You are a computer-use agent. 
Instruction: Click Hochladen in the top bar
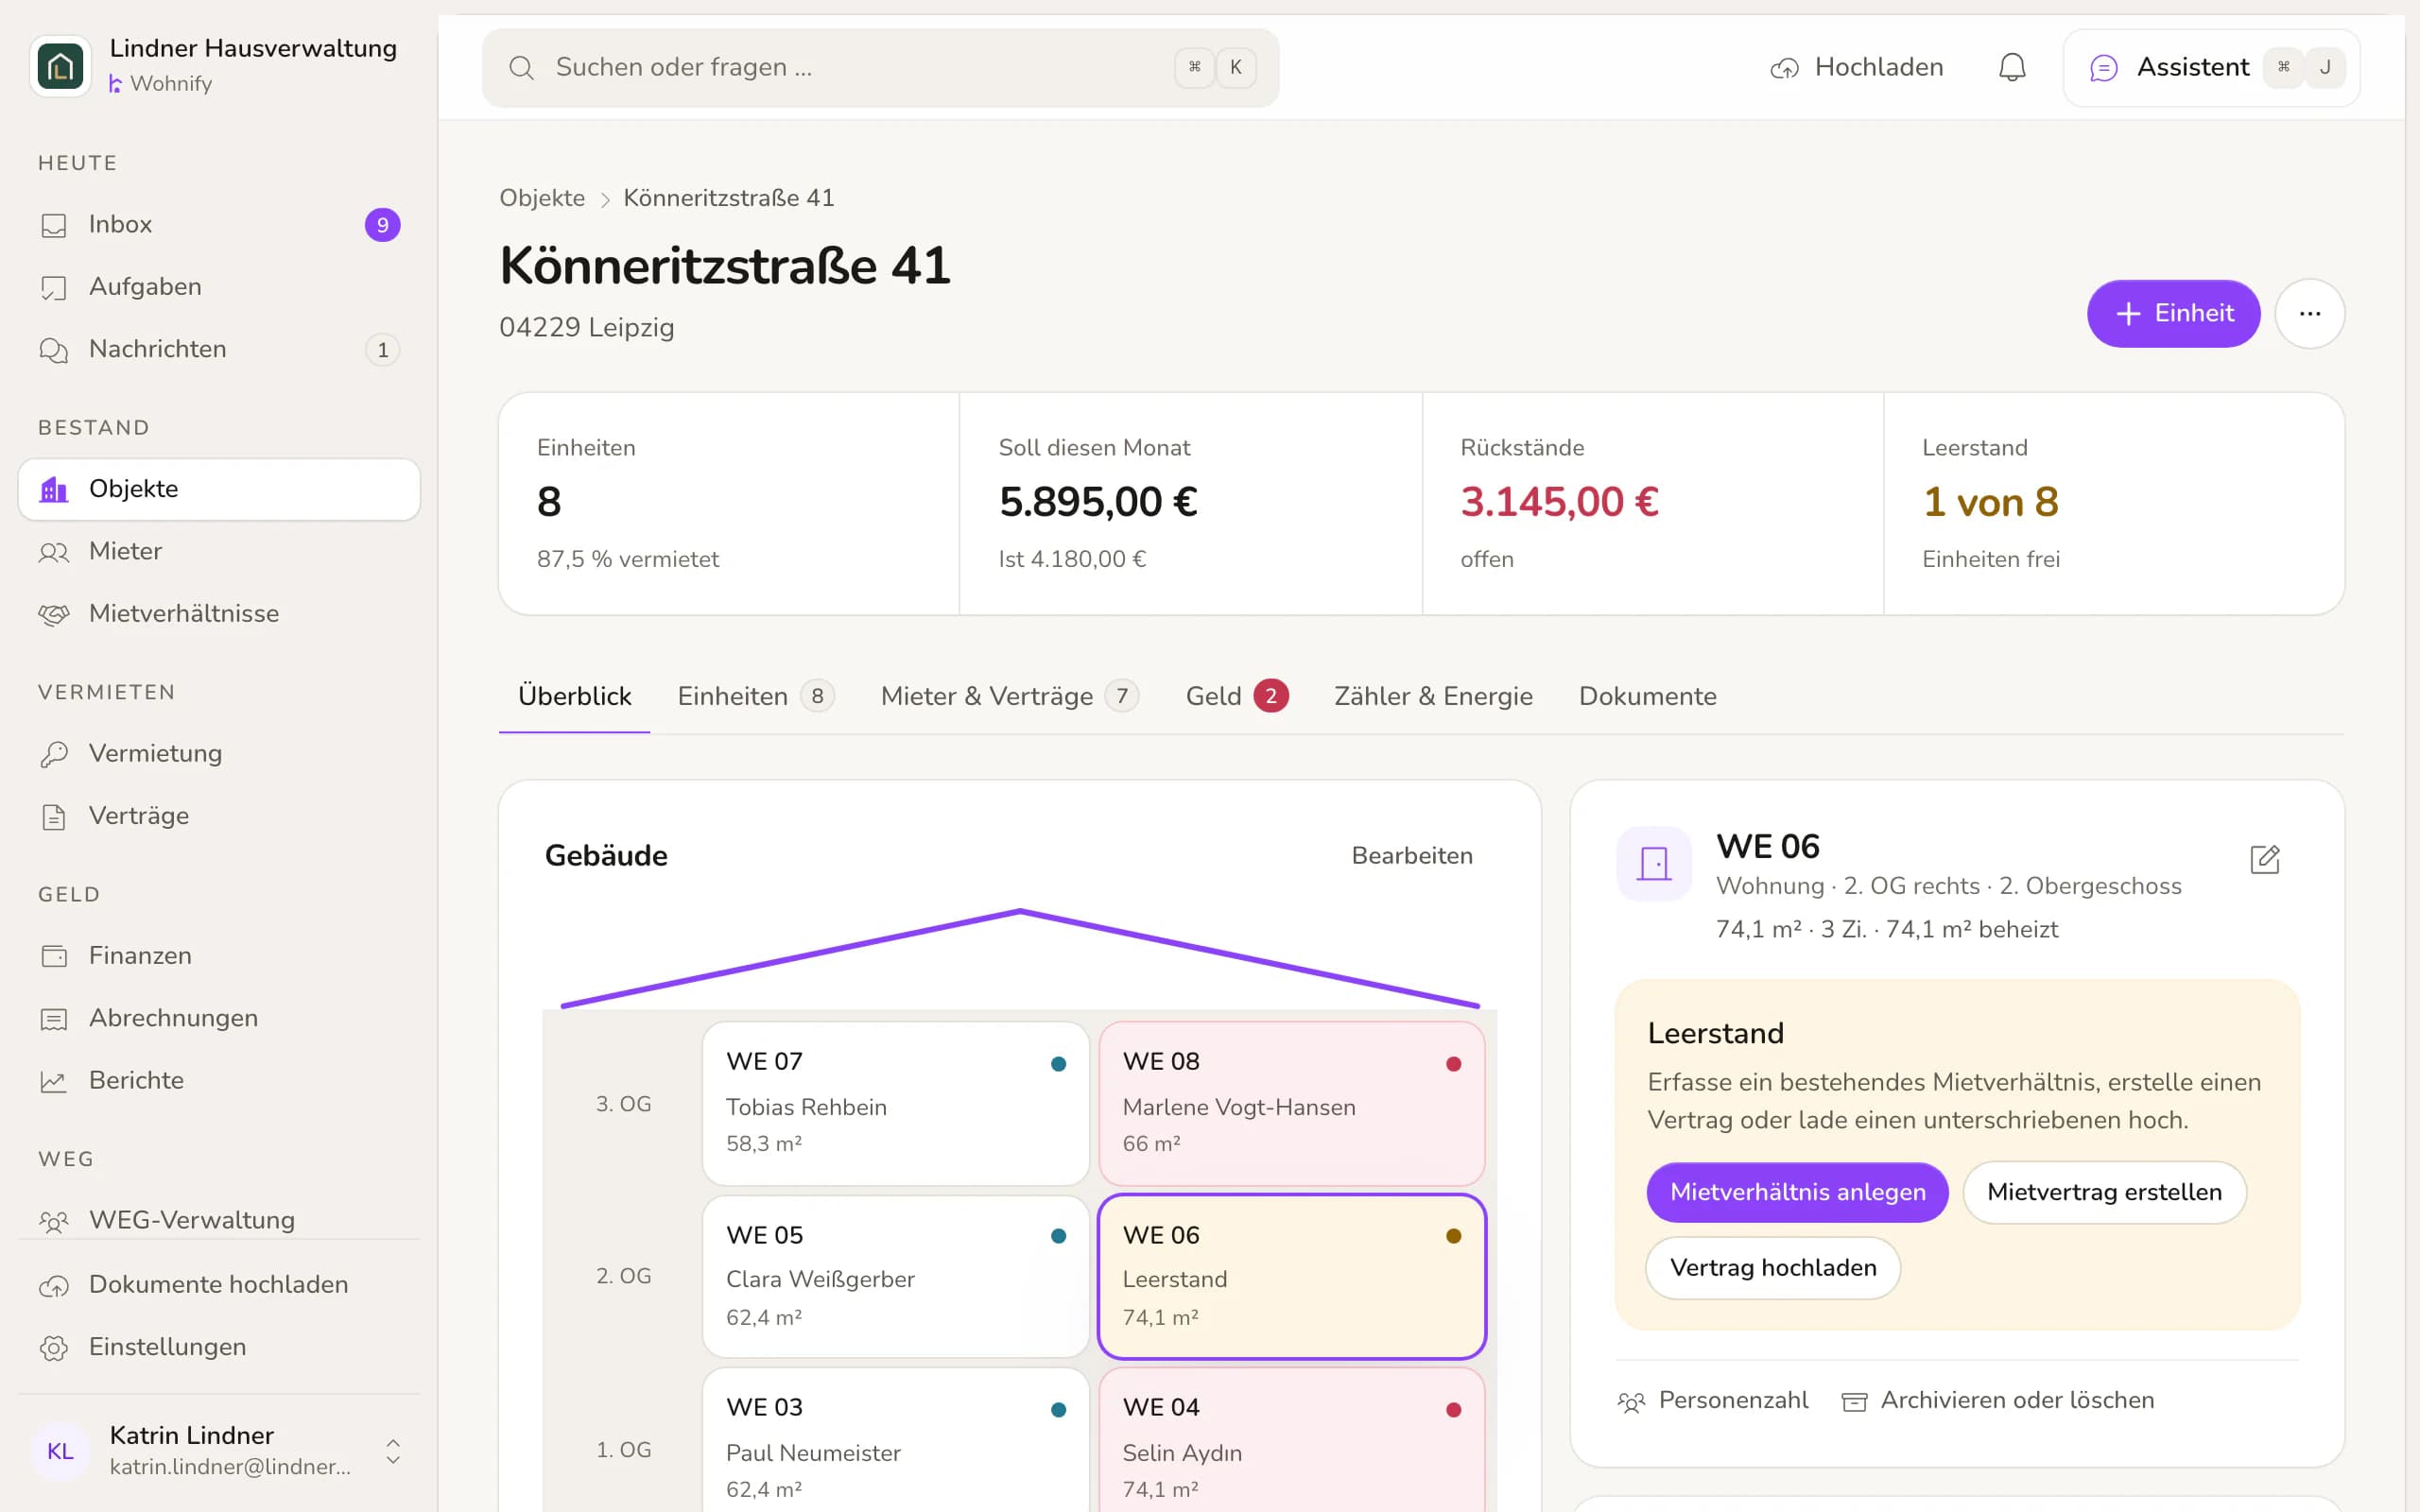pos(1857,67)
